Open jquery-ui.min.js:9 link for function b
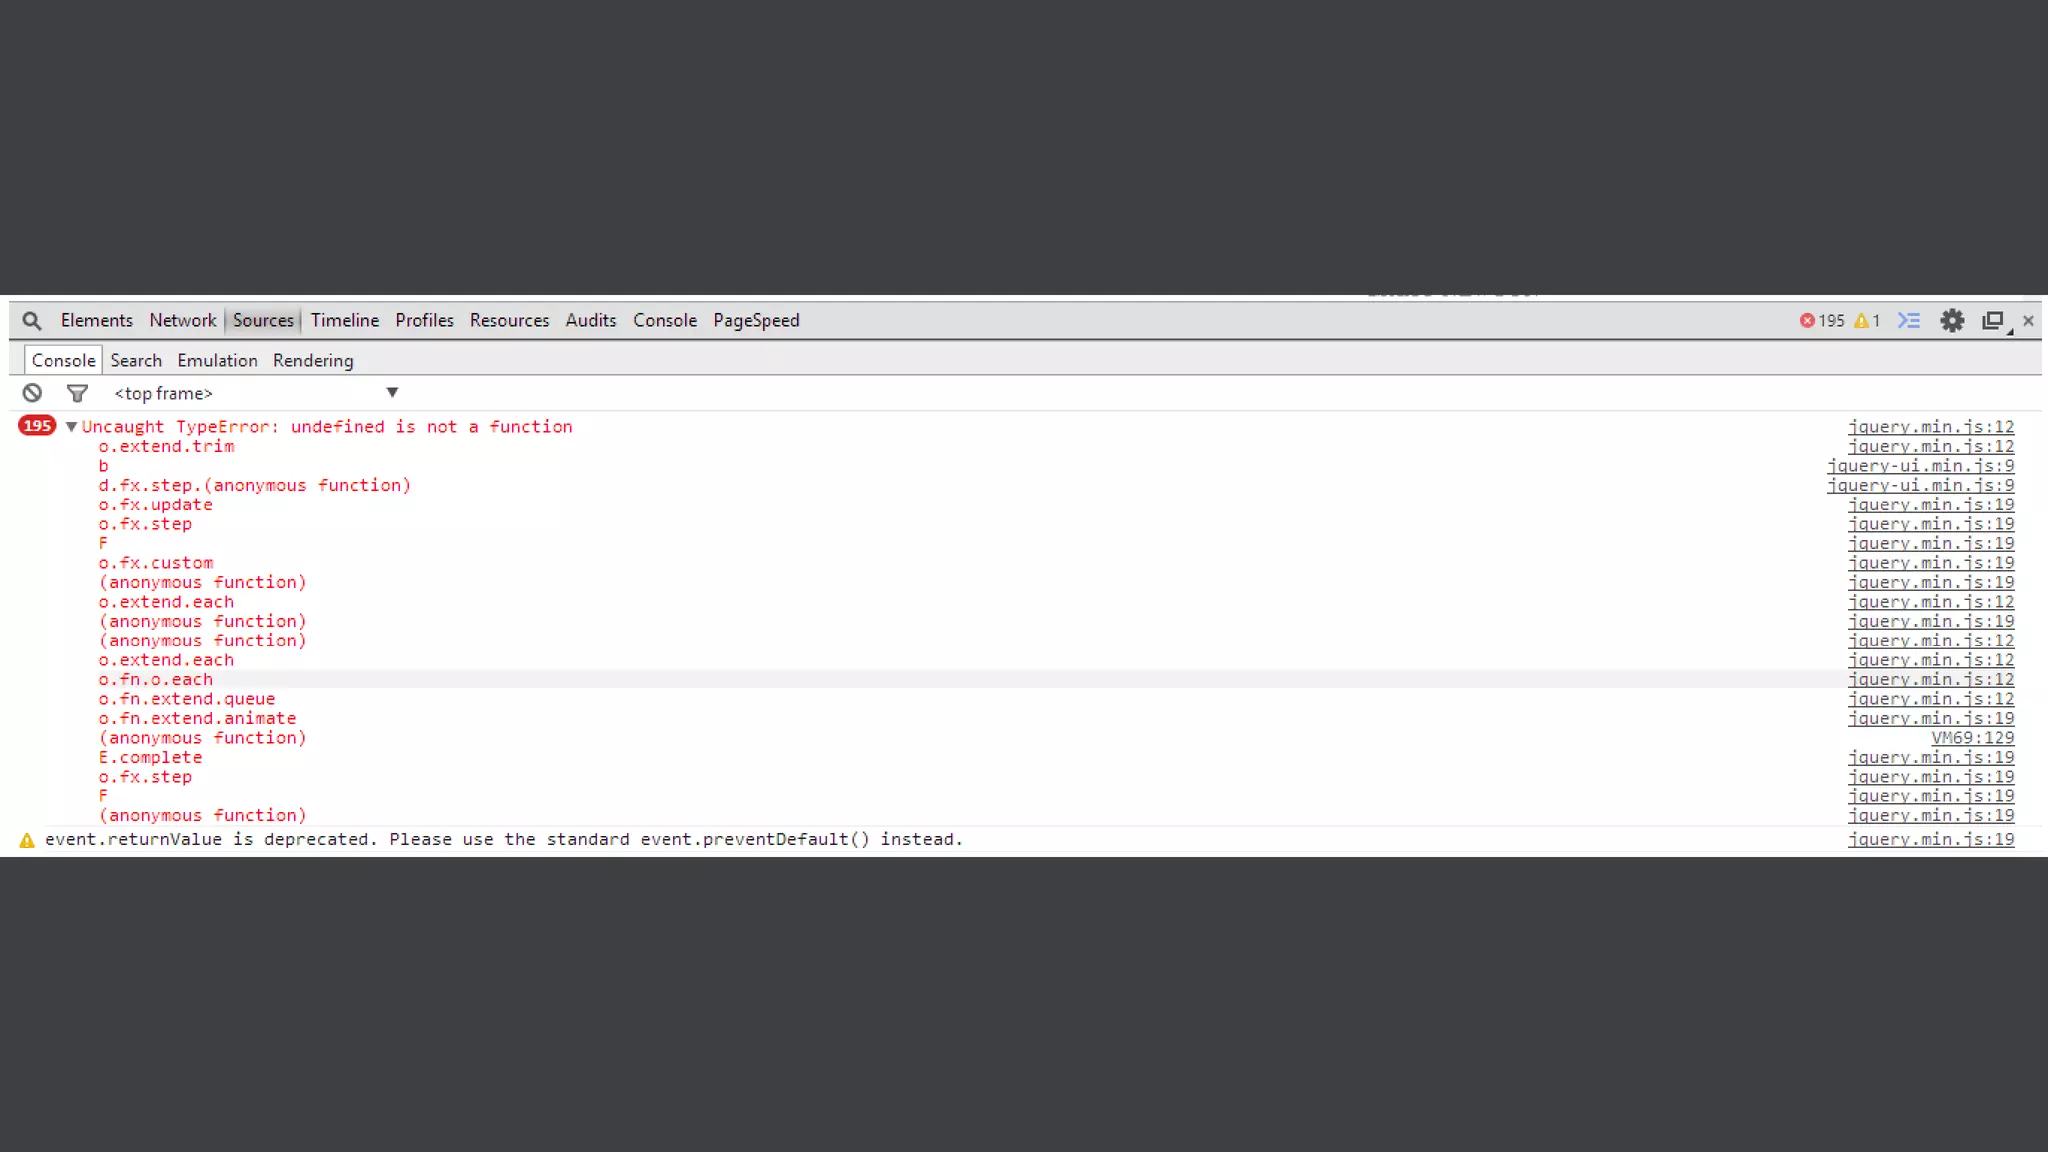Viewport: 2048px width, 1152px height. coord(1920,466)
